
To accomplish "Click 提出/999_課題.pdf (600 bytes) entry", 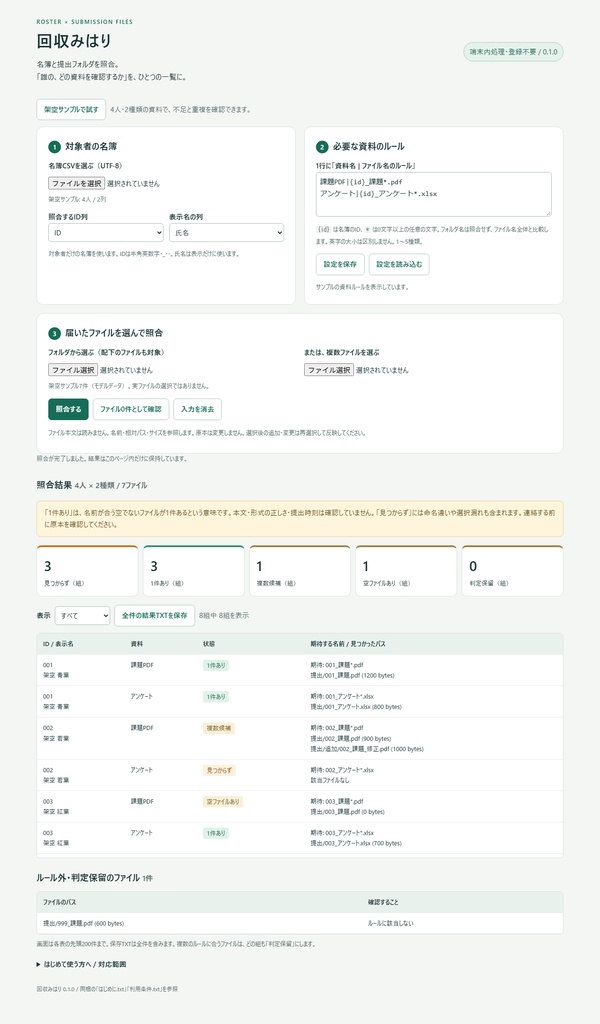I will (84, 923).
